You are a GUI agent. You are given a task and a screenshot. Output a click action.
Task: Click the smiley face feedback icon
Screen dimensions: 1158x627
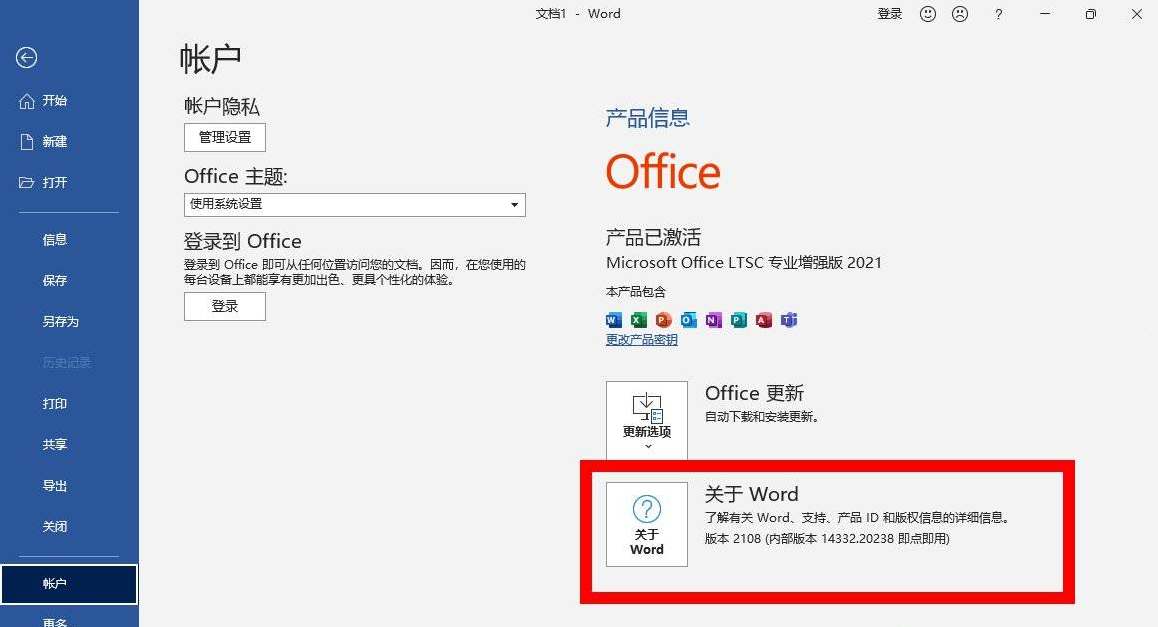[x=928, y=14]
